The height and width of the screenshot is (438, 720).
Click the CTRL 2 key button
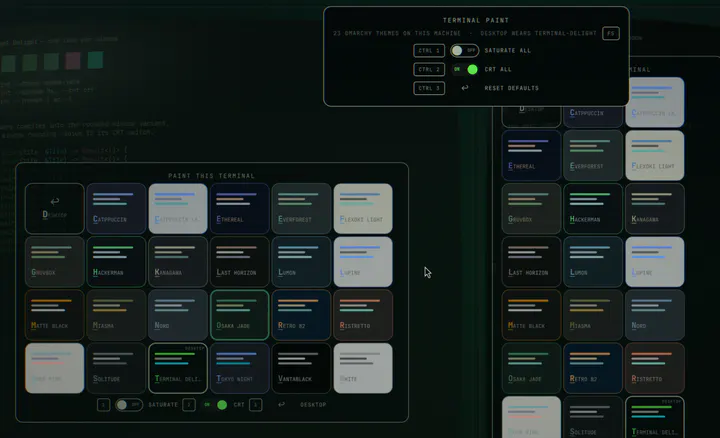pyautogui.click(x=429, y=69)
